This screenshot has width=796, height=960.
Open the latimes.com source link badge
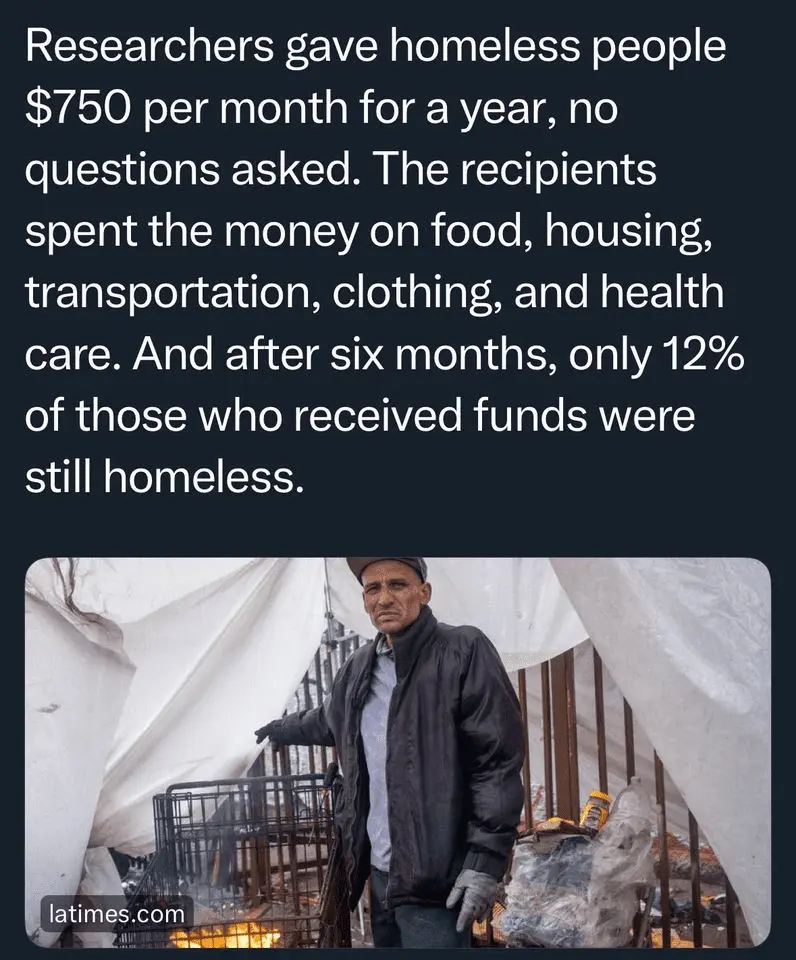click(117, 913)
